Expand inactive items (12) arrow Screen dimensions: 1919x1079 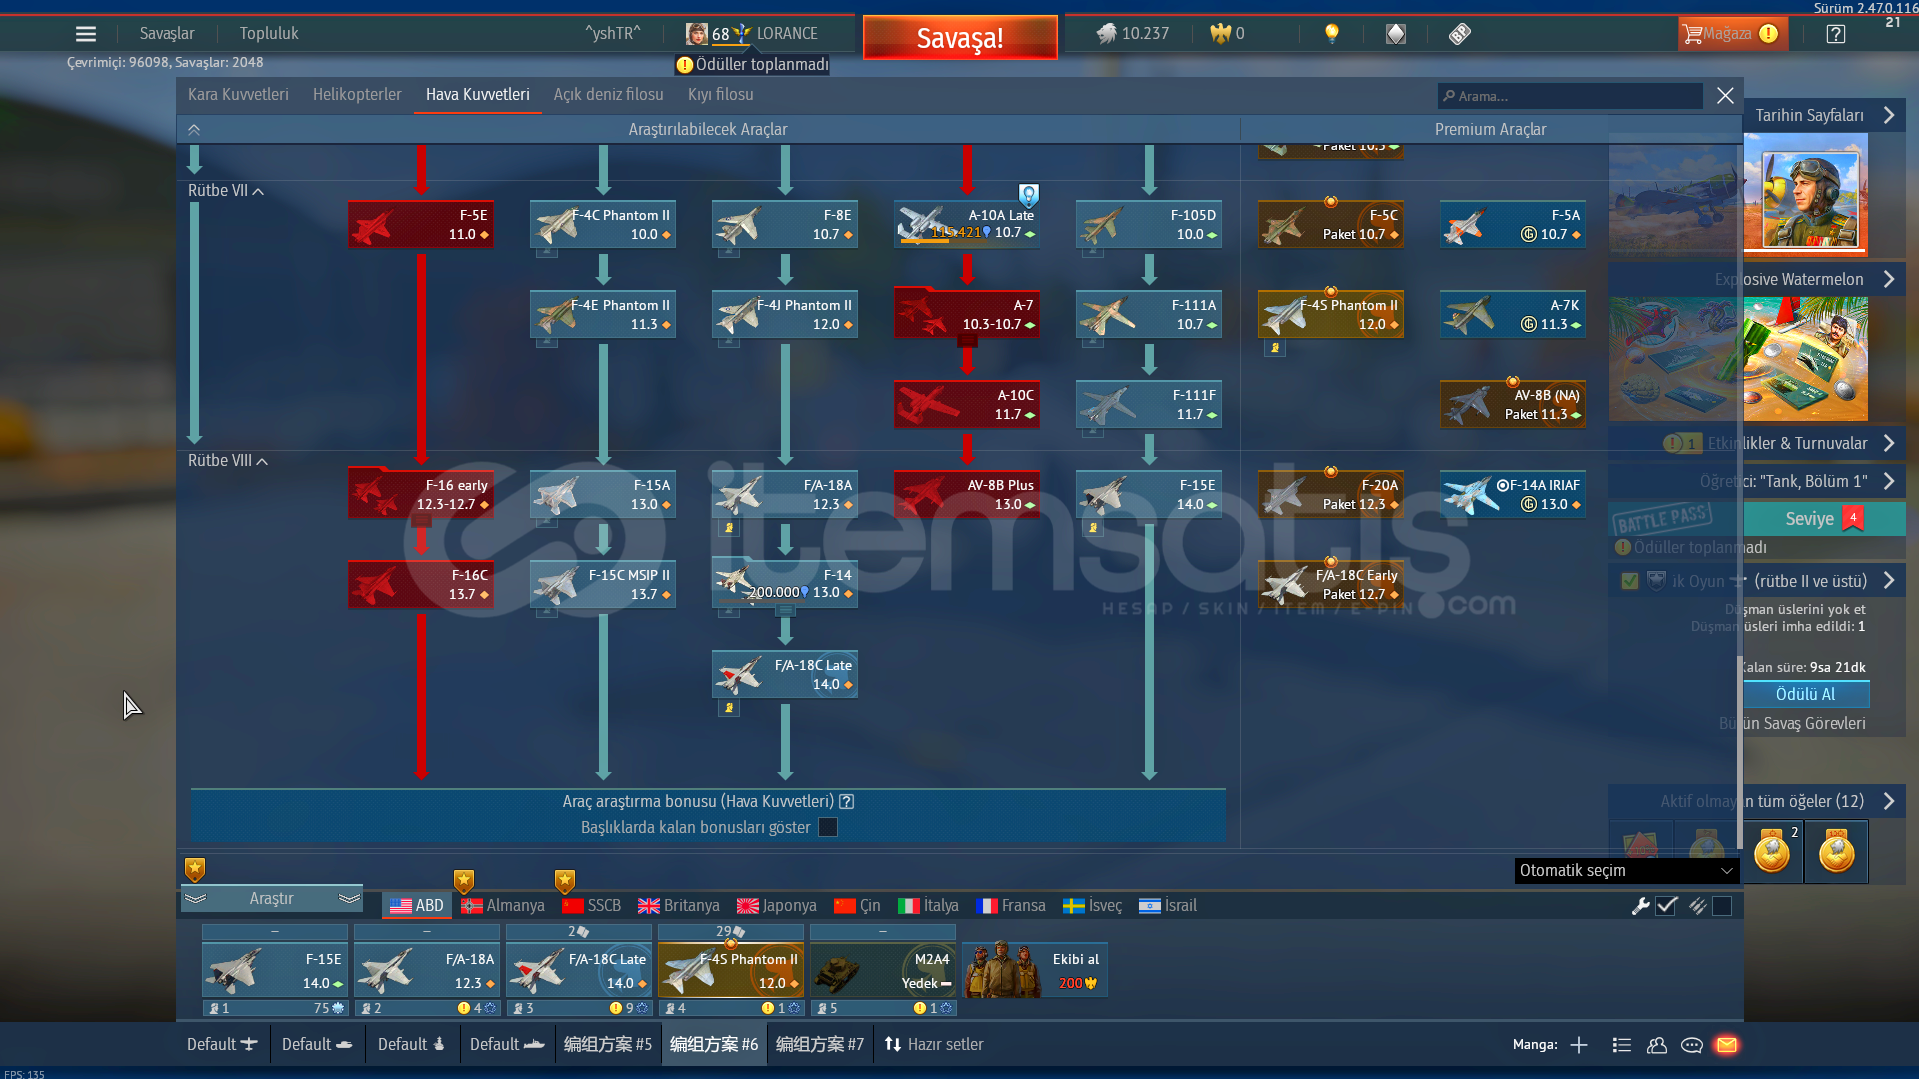[1889, 801]
